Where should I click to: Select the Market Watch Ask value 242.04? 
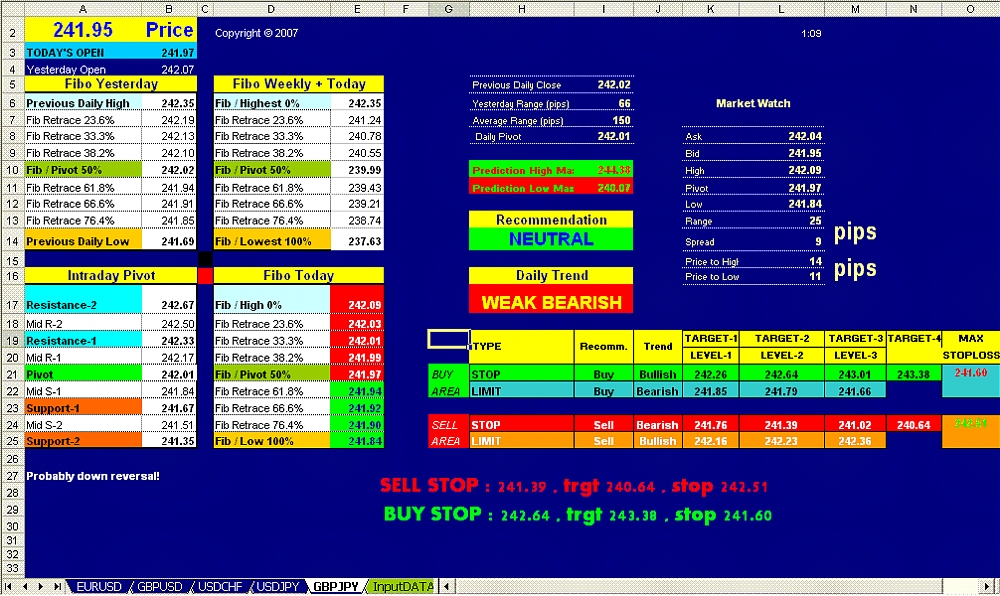(804, 136)
